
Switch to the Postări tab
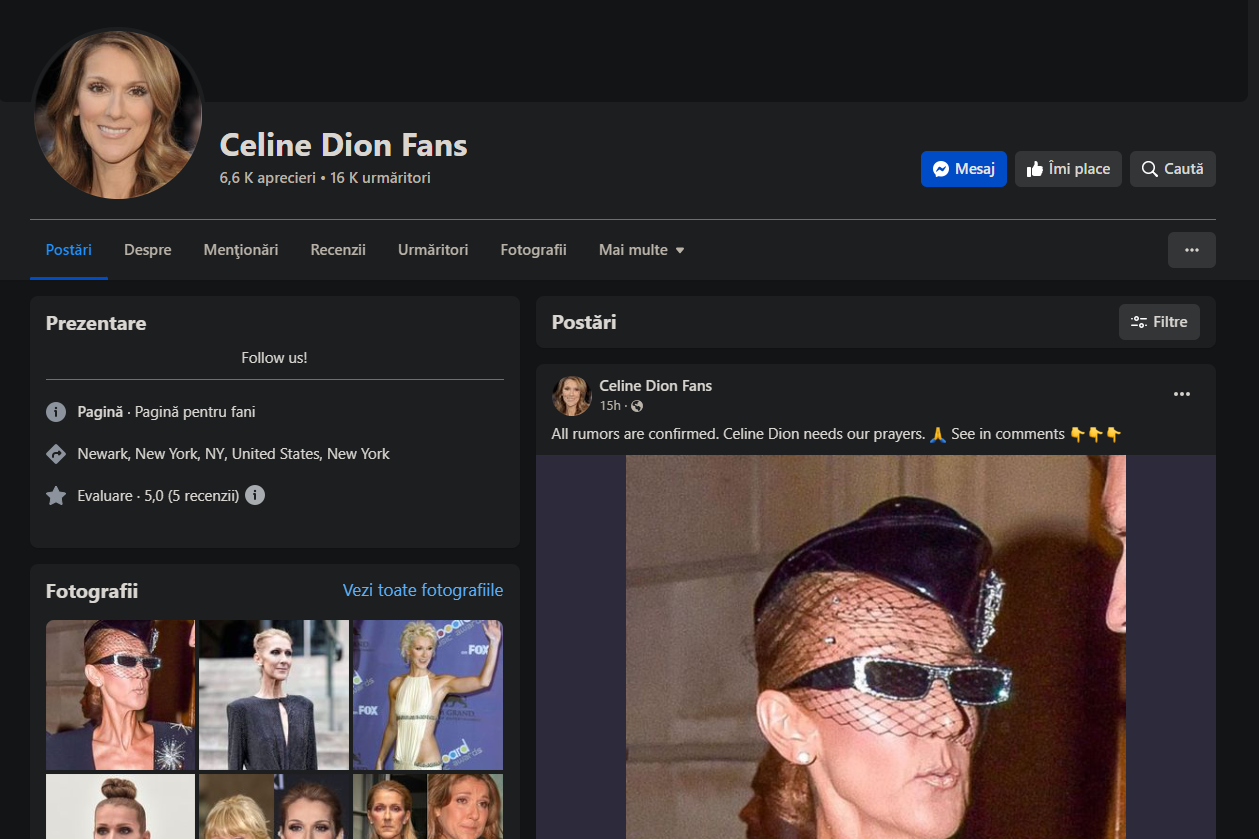69,250
